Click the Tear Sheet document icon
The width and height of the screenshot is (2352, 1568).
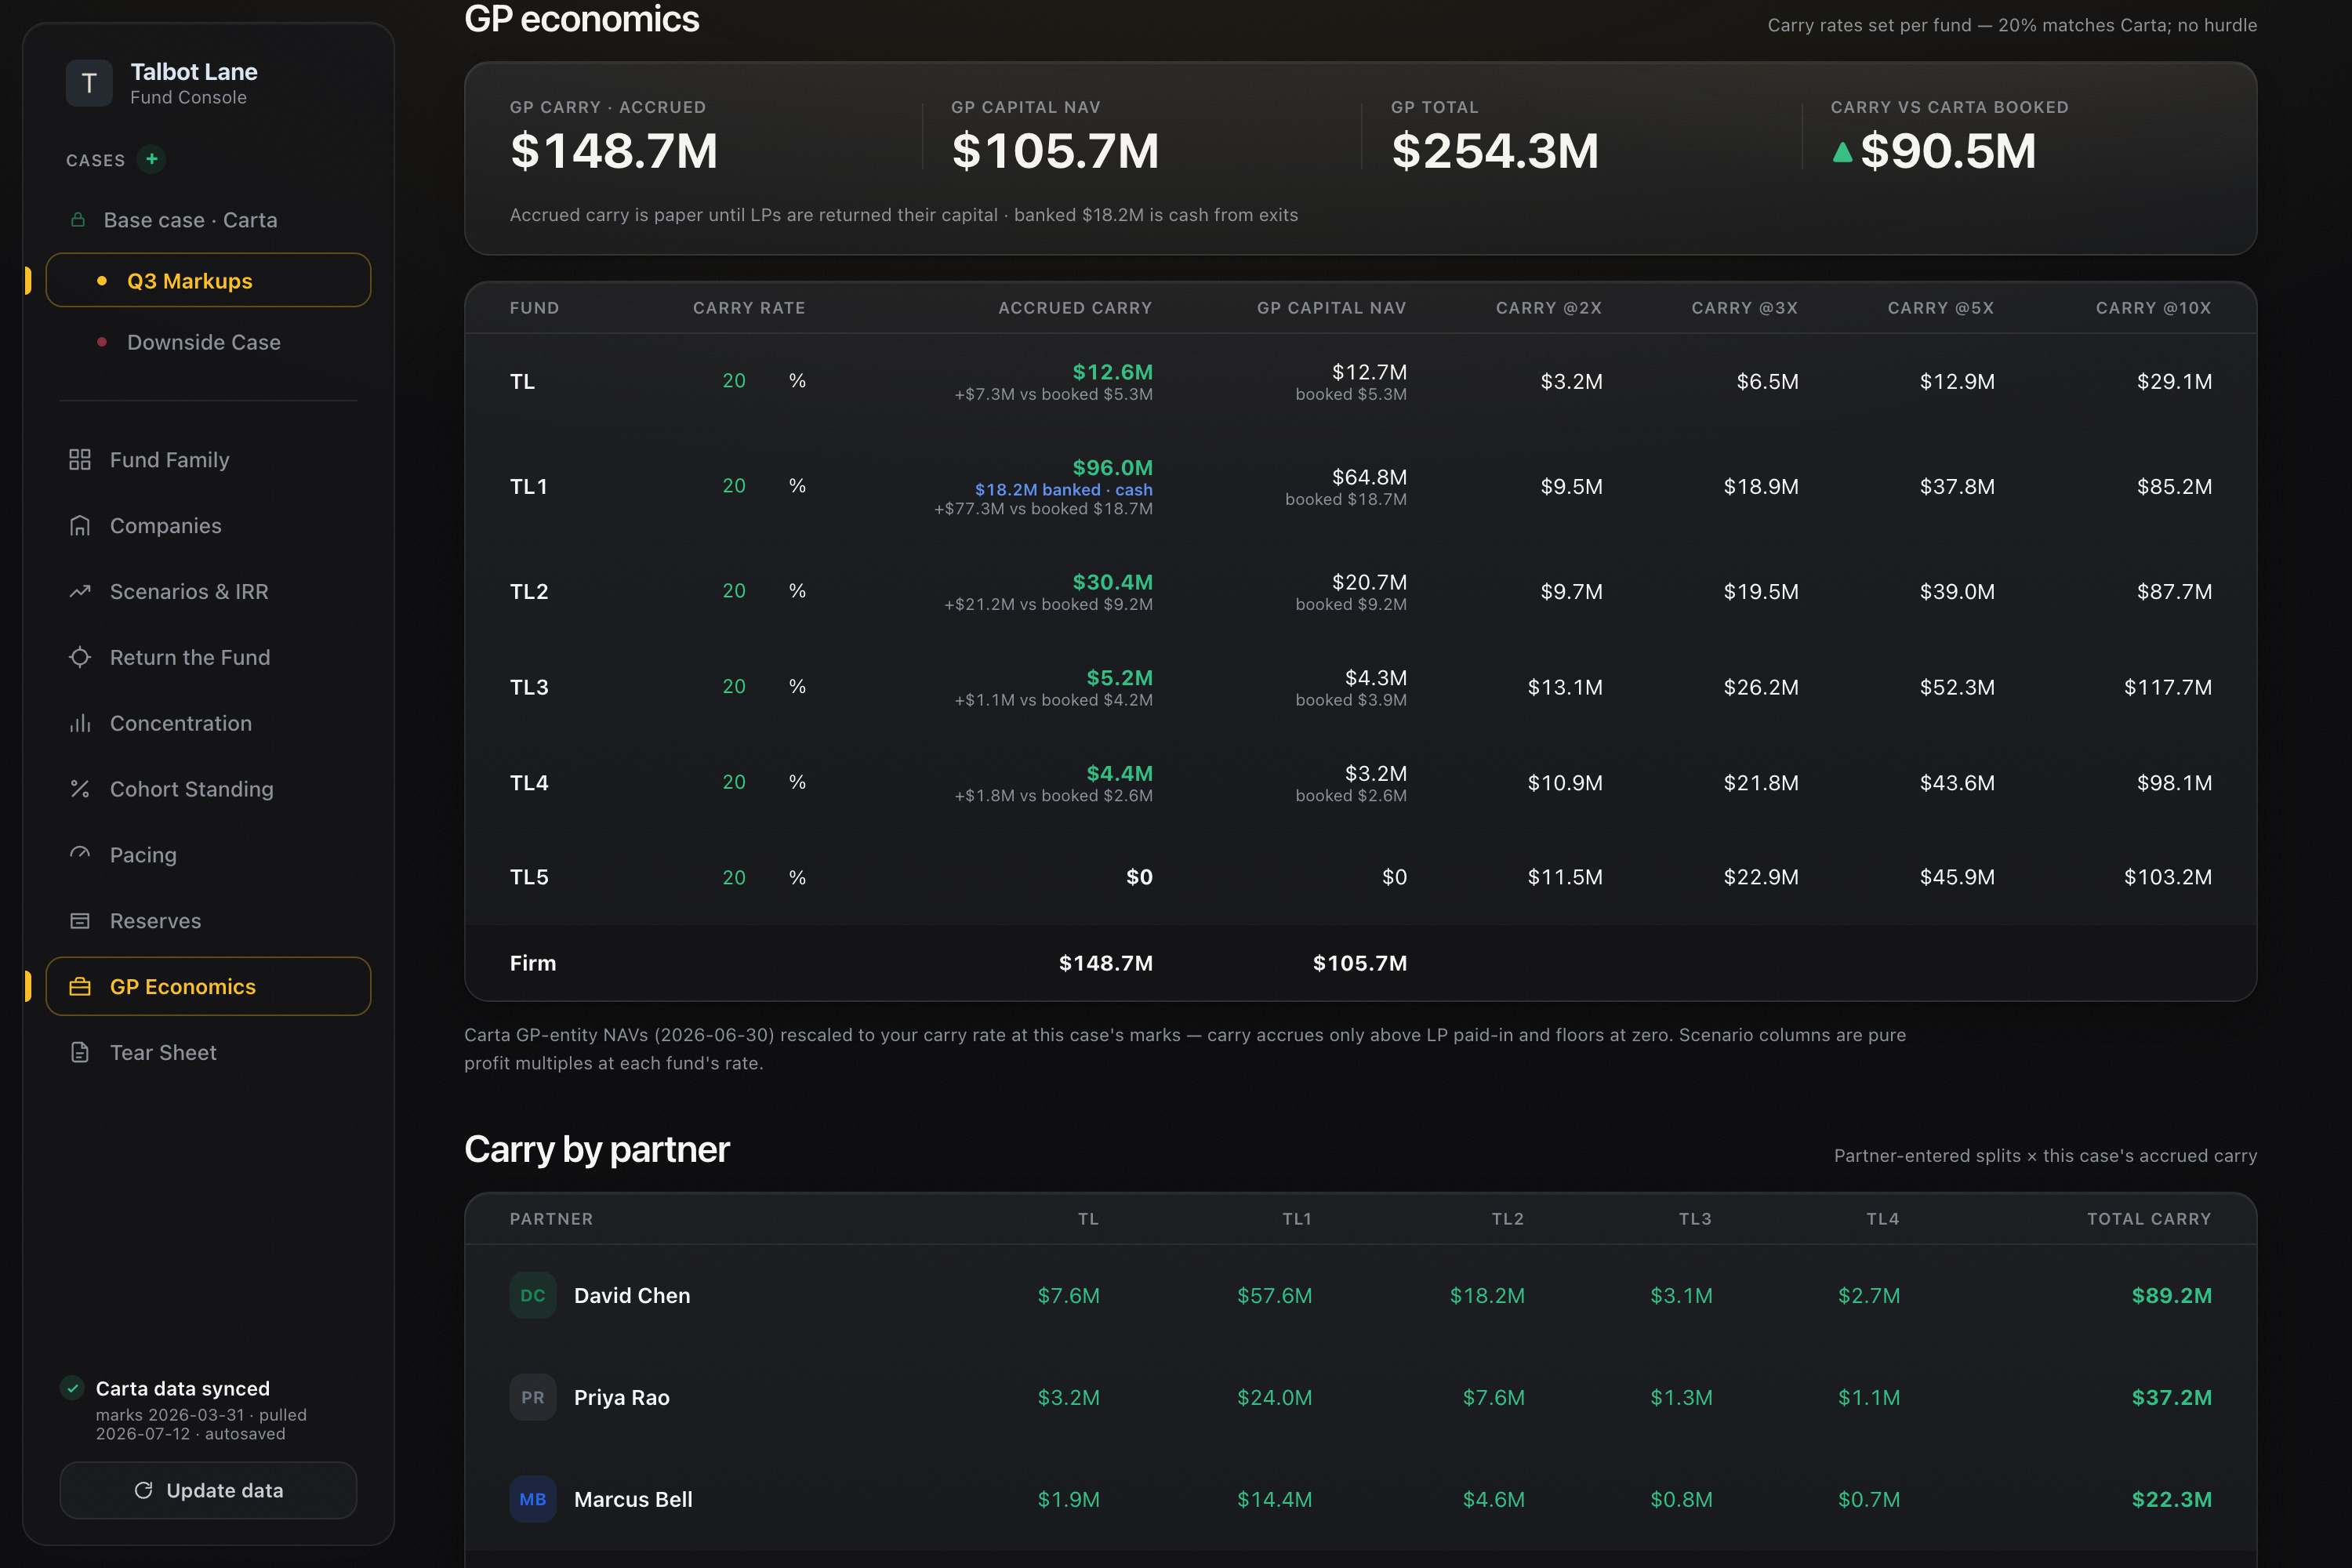tap(80, 1052)
